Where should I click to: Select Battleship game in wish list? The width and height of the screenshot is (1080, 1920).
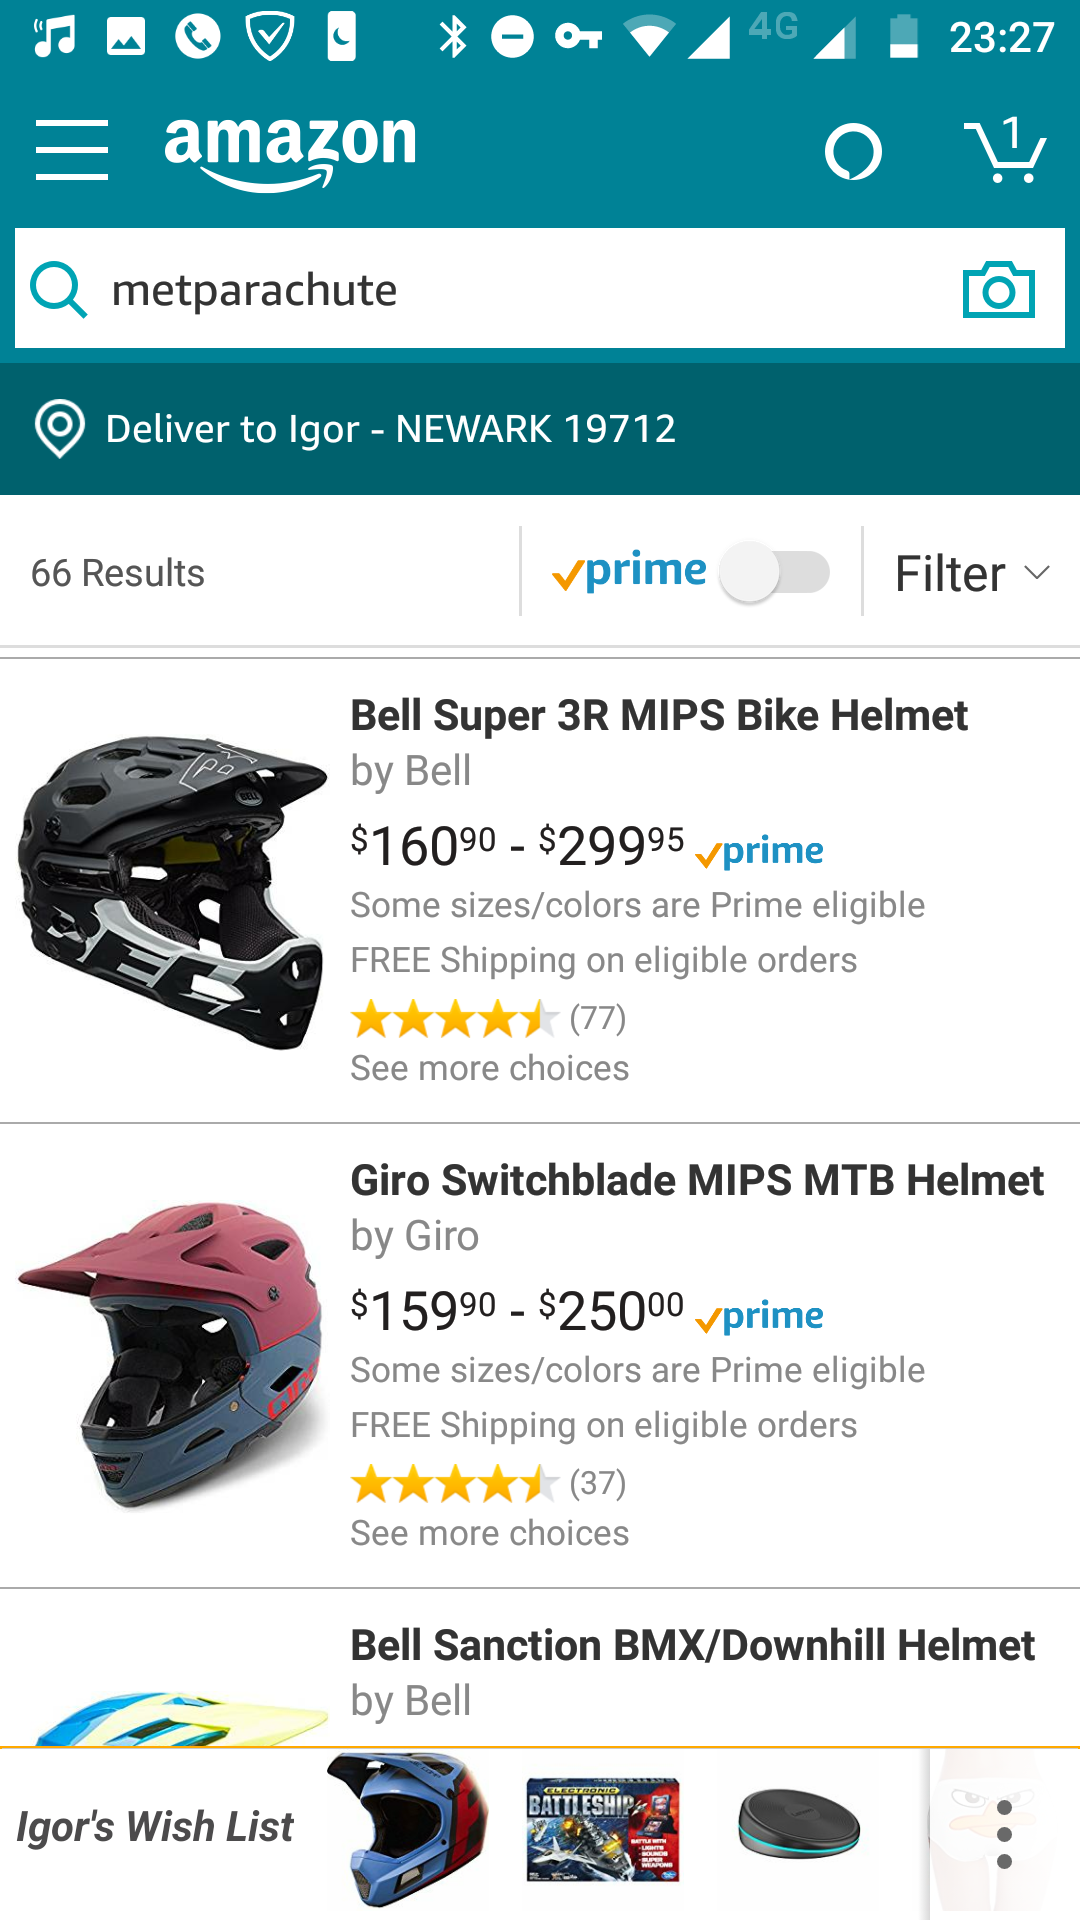[603, 1830]
